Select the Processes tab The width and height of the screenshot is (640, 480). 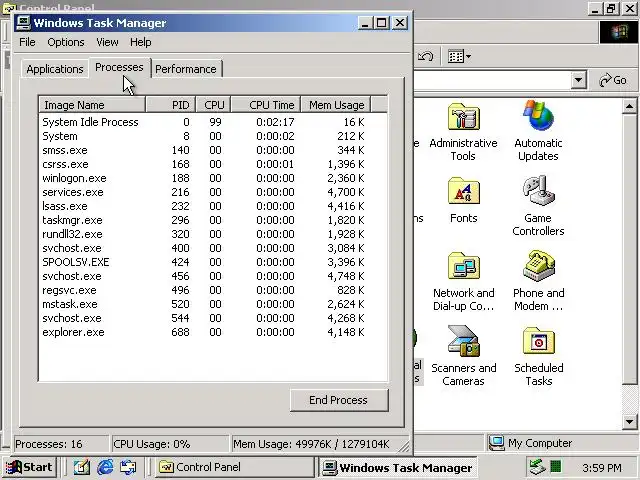(119, 67)
